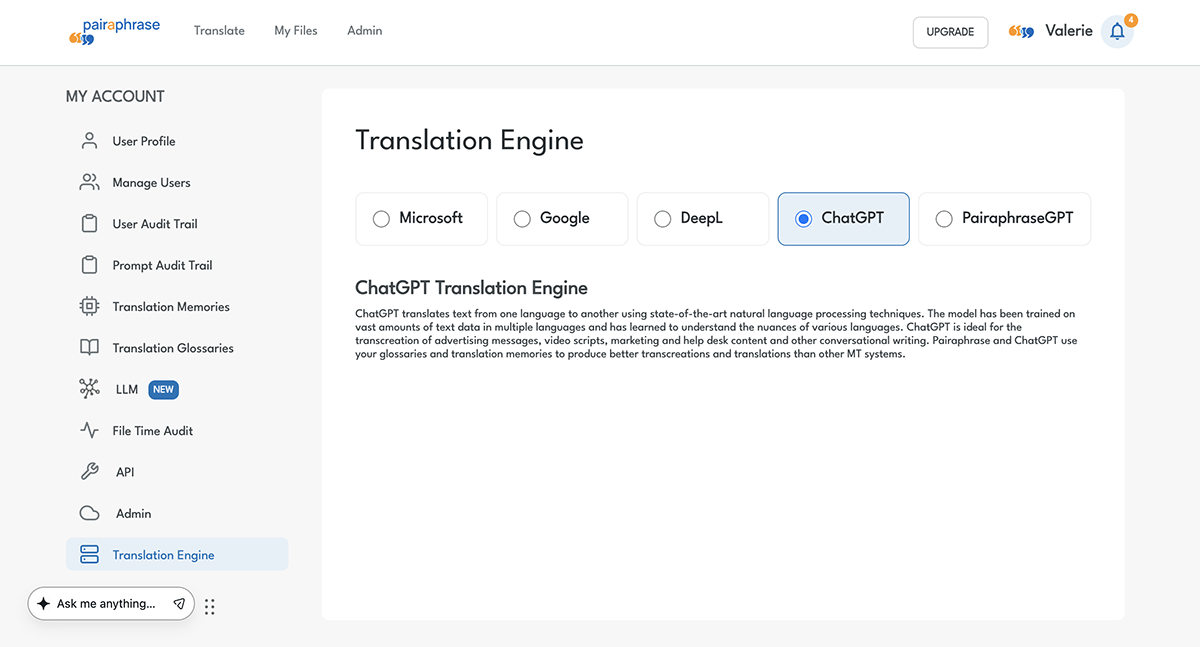Select the File Time Audit waveform icon
The width and height of the screenshot is (1200, 647).
pyautogui.click(x=89, y=430)
